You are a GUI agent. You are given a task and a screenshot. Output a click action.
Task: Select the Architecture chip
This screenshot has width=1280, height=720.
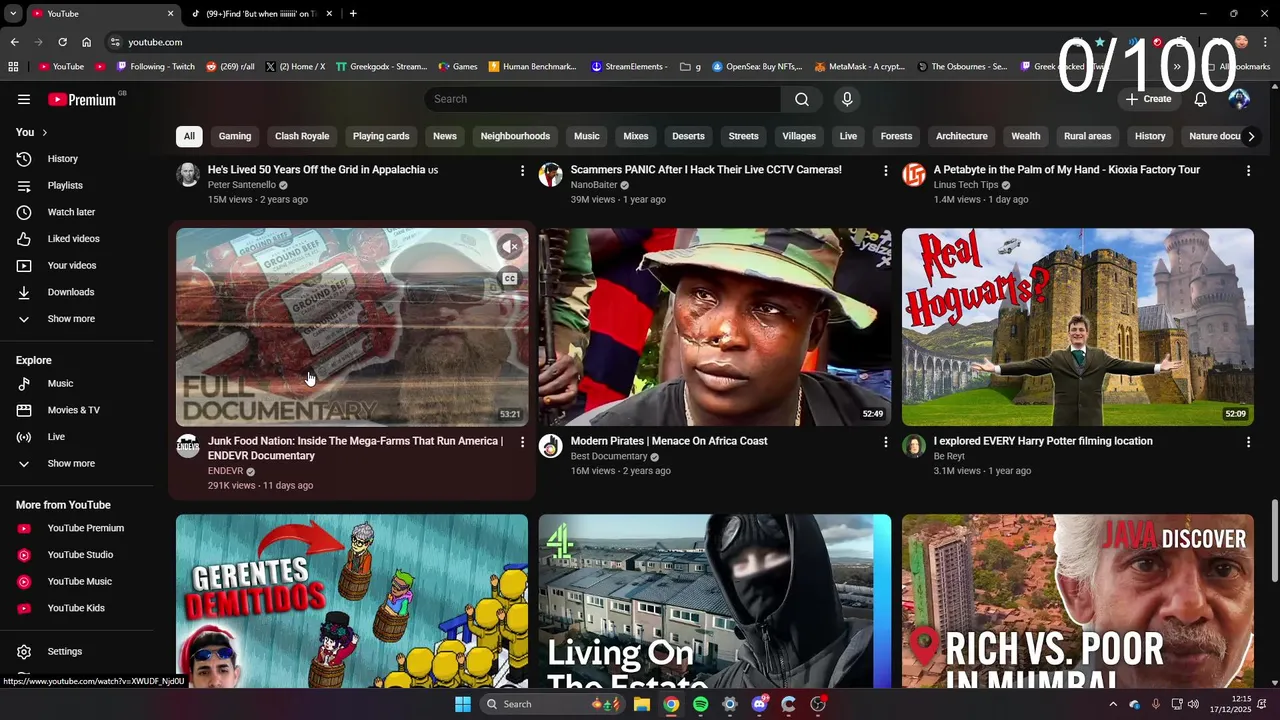click(962, 136)
